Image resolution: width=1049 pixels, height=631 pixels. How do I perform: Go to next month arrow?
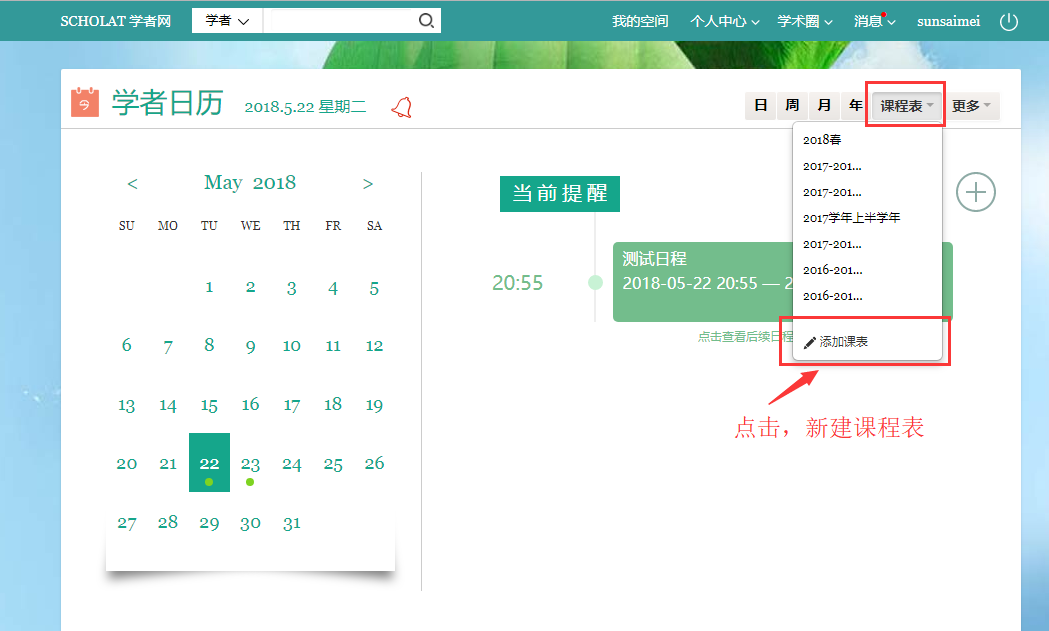(x=368, y=183)
